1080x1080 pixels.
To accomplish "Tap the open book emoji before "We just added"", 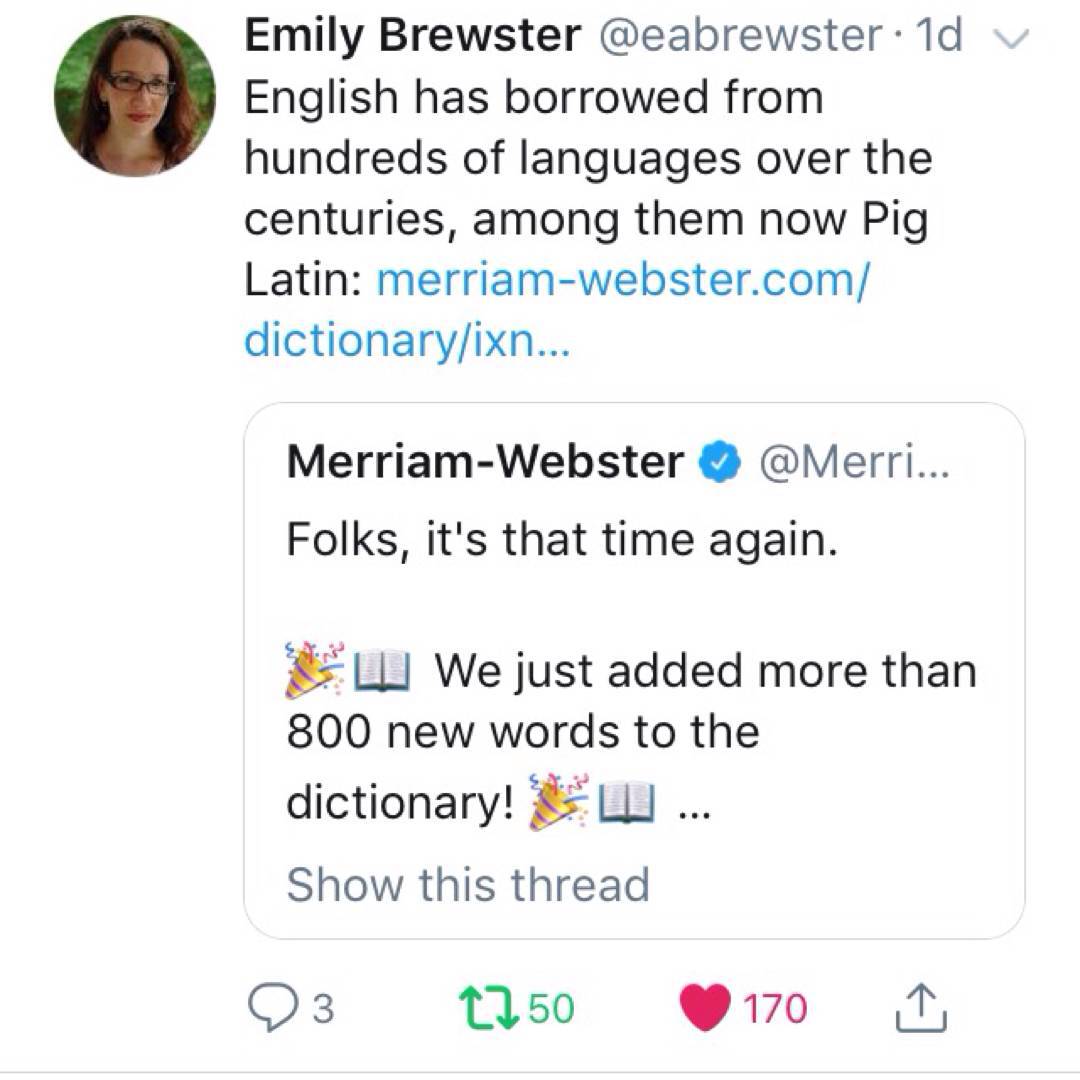I will coord(383,671).
